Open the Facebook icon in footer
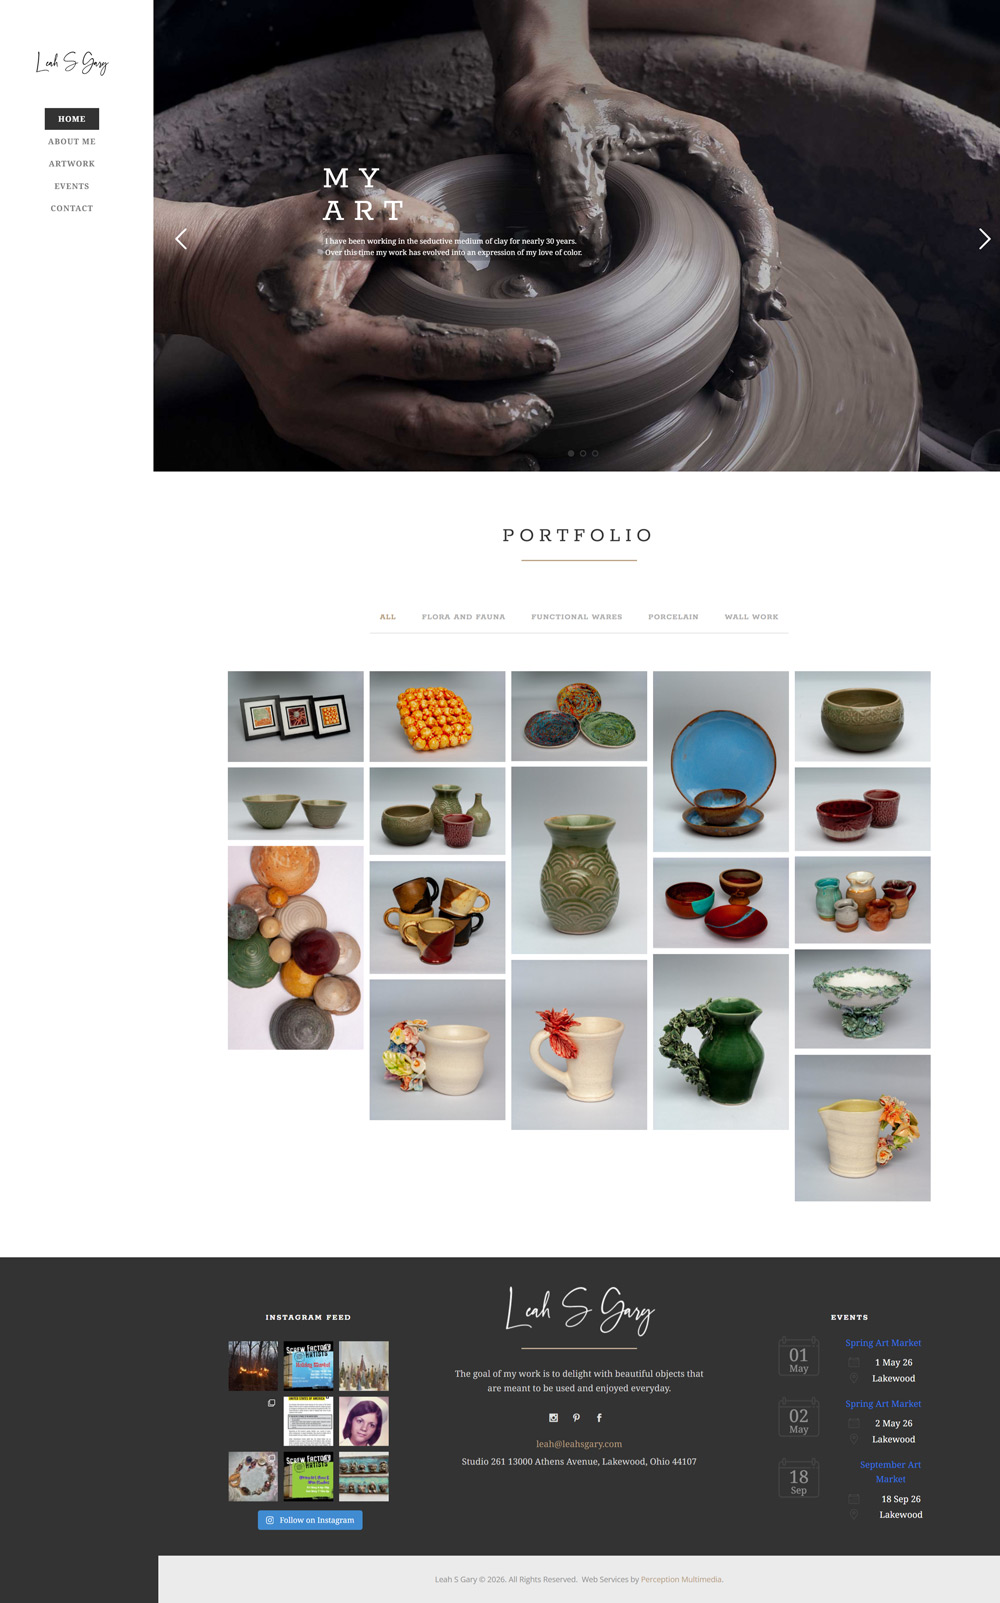Image resolution: width=1000 pixels, height=1603 pixels. [599, 1417]
